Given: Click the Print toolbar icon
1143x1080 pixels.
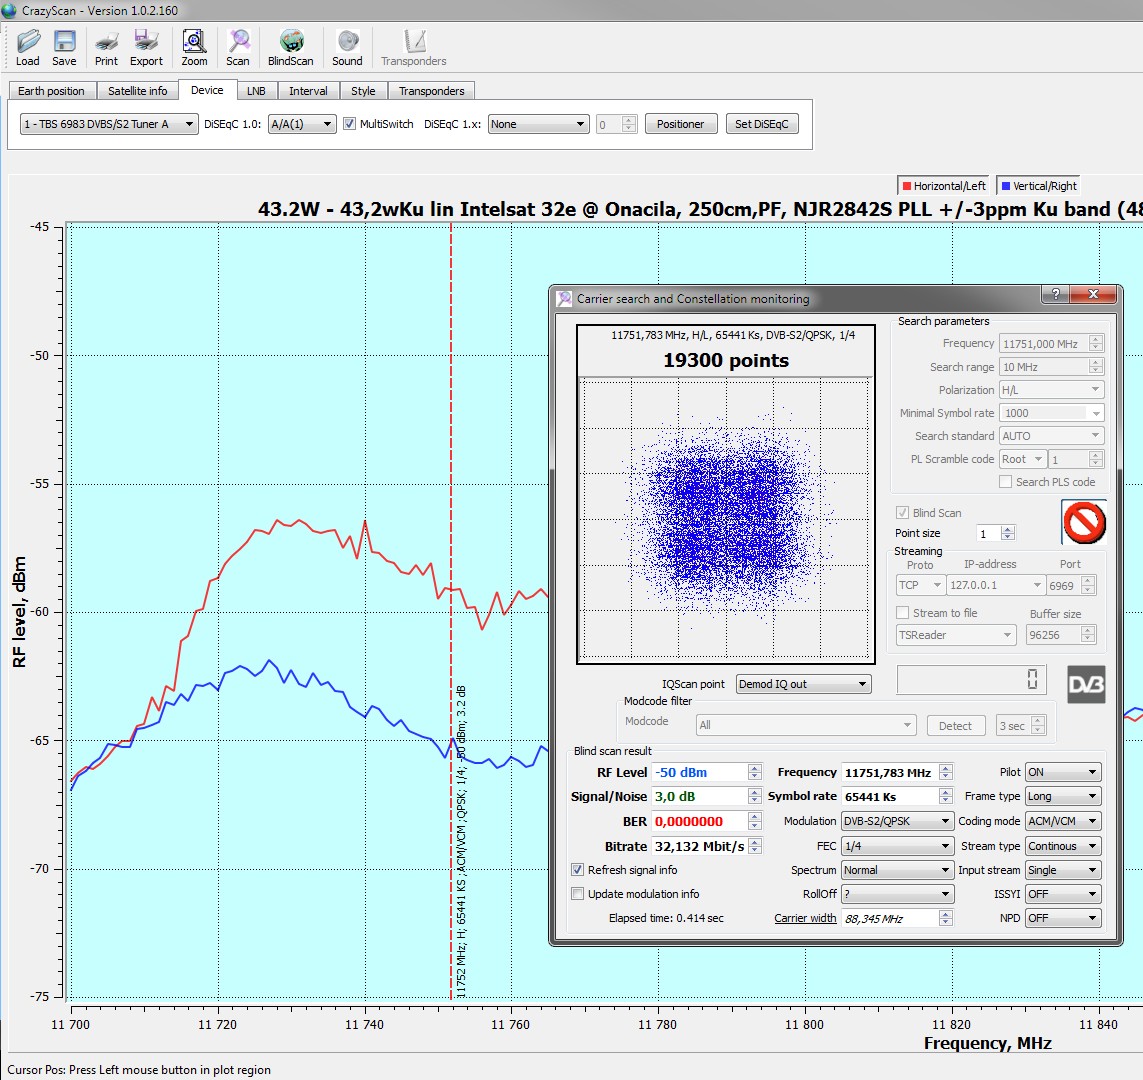Looking at the screenshot, I should click(106, 48).
